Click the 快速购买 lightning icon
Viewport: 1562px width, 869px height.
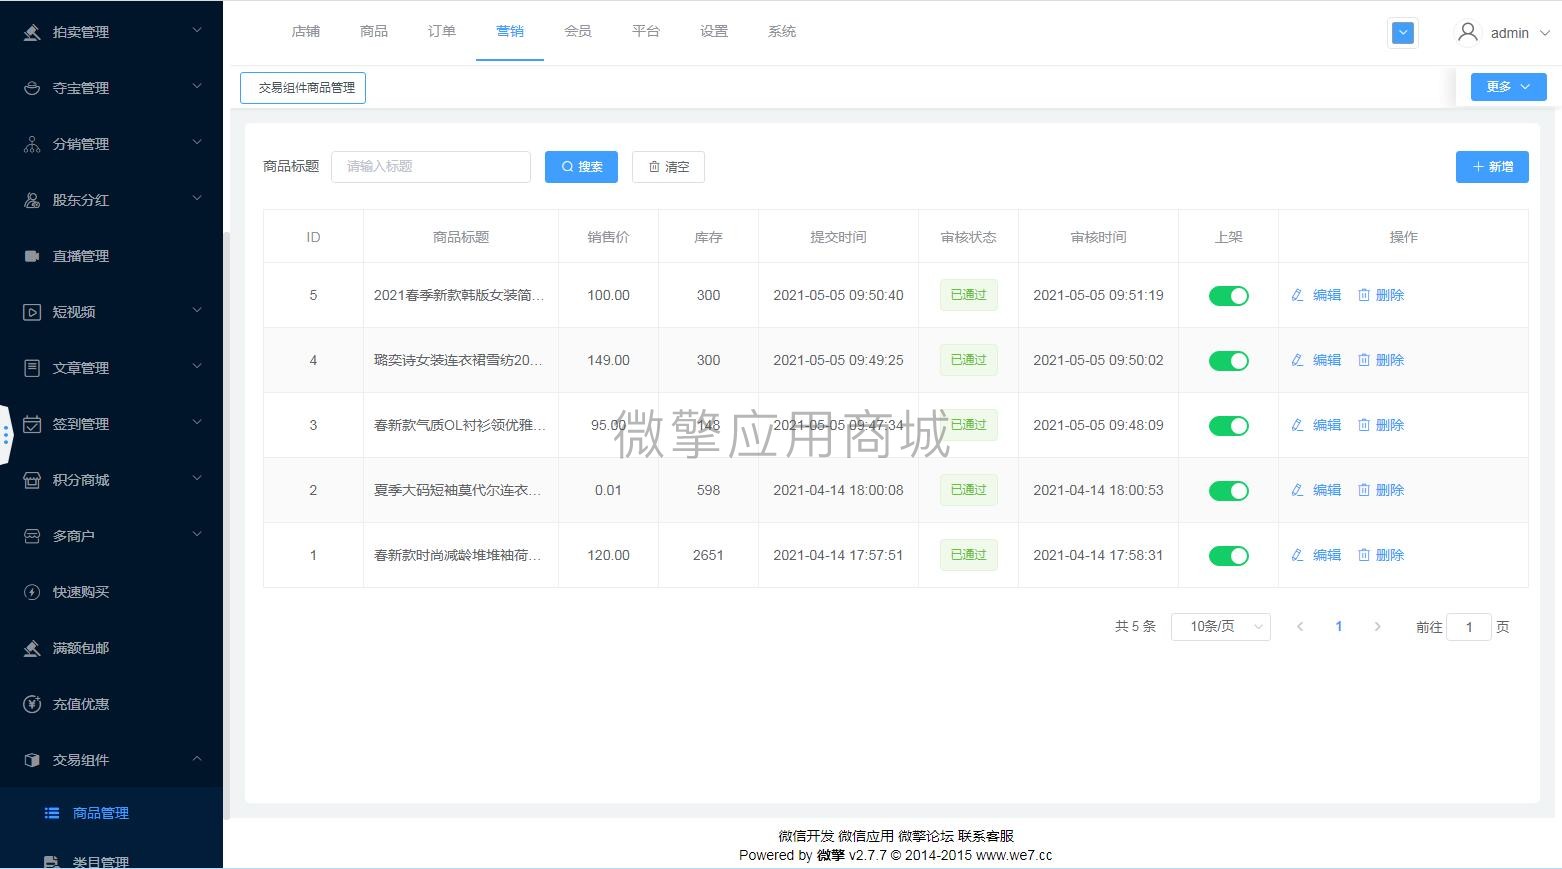click(x=32, y=592)
